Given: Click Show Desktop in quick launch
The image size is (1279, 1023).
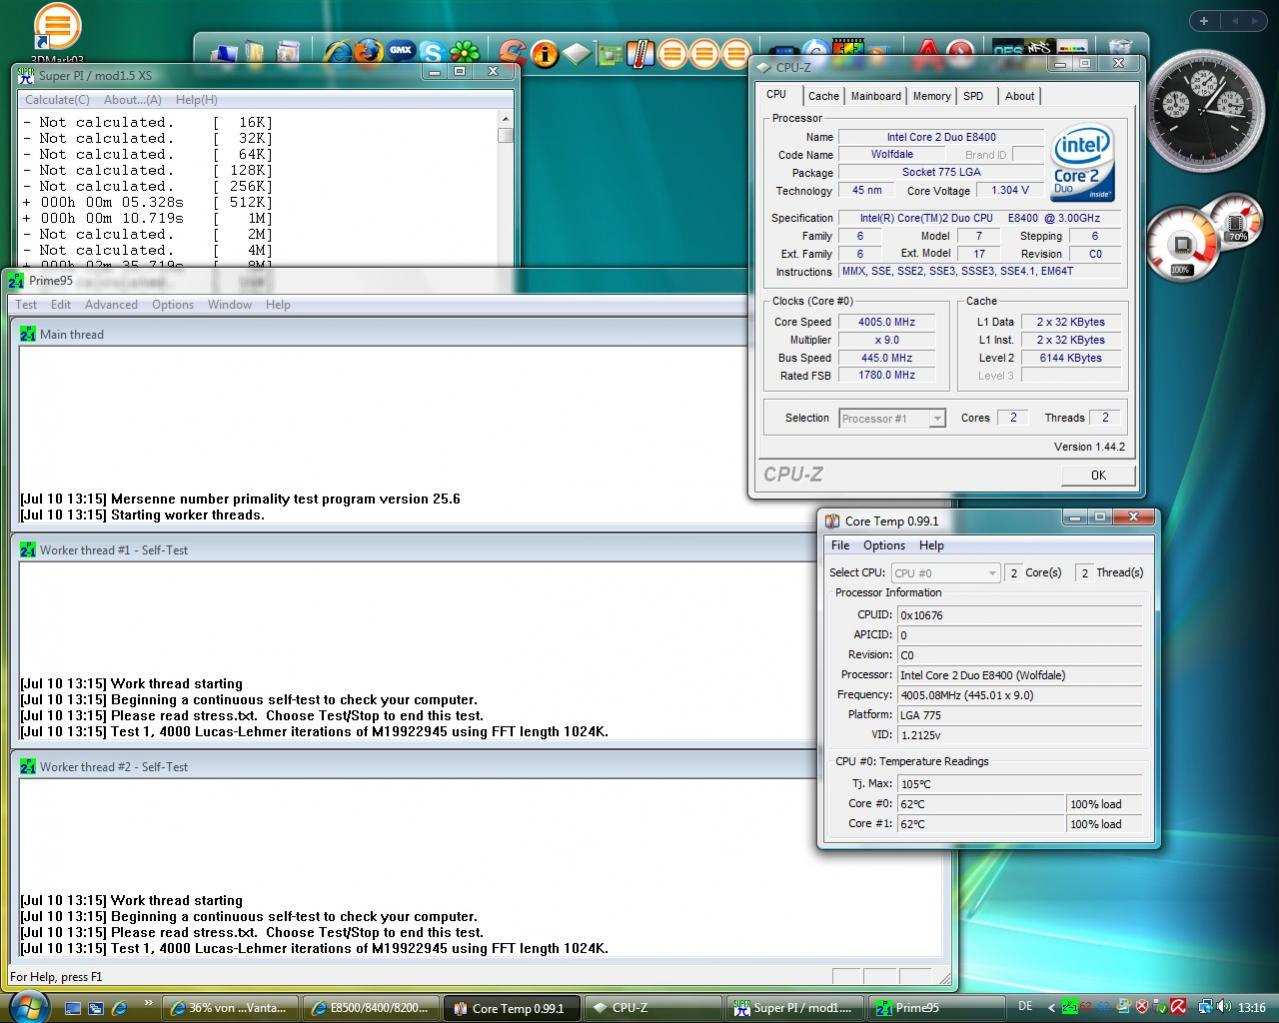Looking at the screenshot, I should [x=74, y=1008].
